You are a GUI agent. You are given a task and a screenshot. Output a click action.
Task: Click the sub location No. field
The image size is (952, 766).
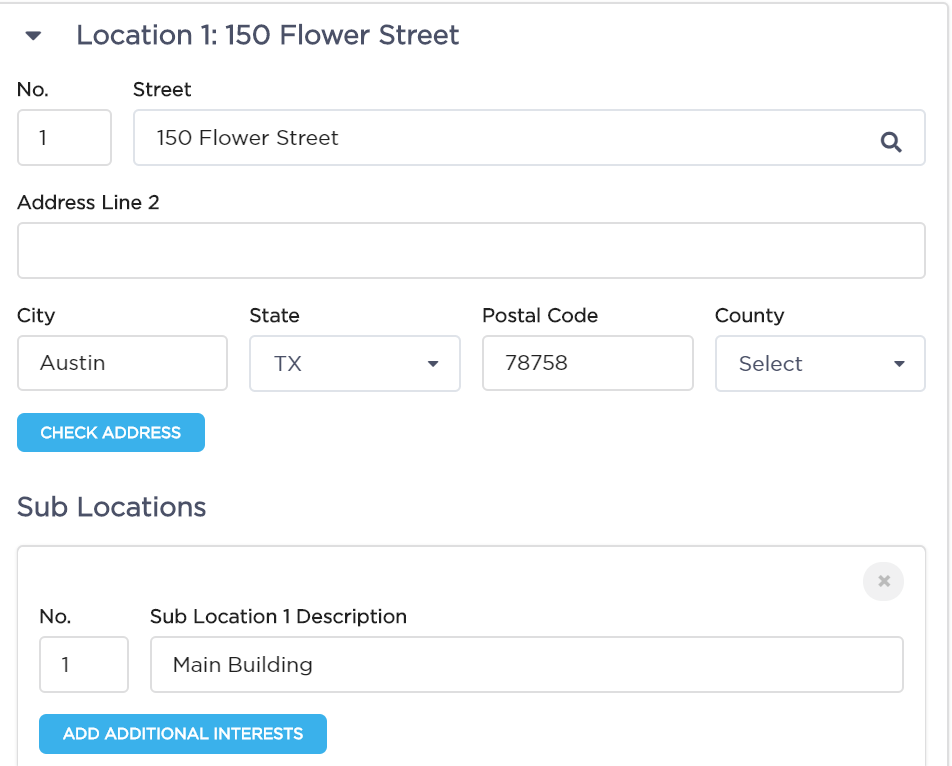click(x=84, y=665)
